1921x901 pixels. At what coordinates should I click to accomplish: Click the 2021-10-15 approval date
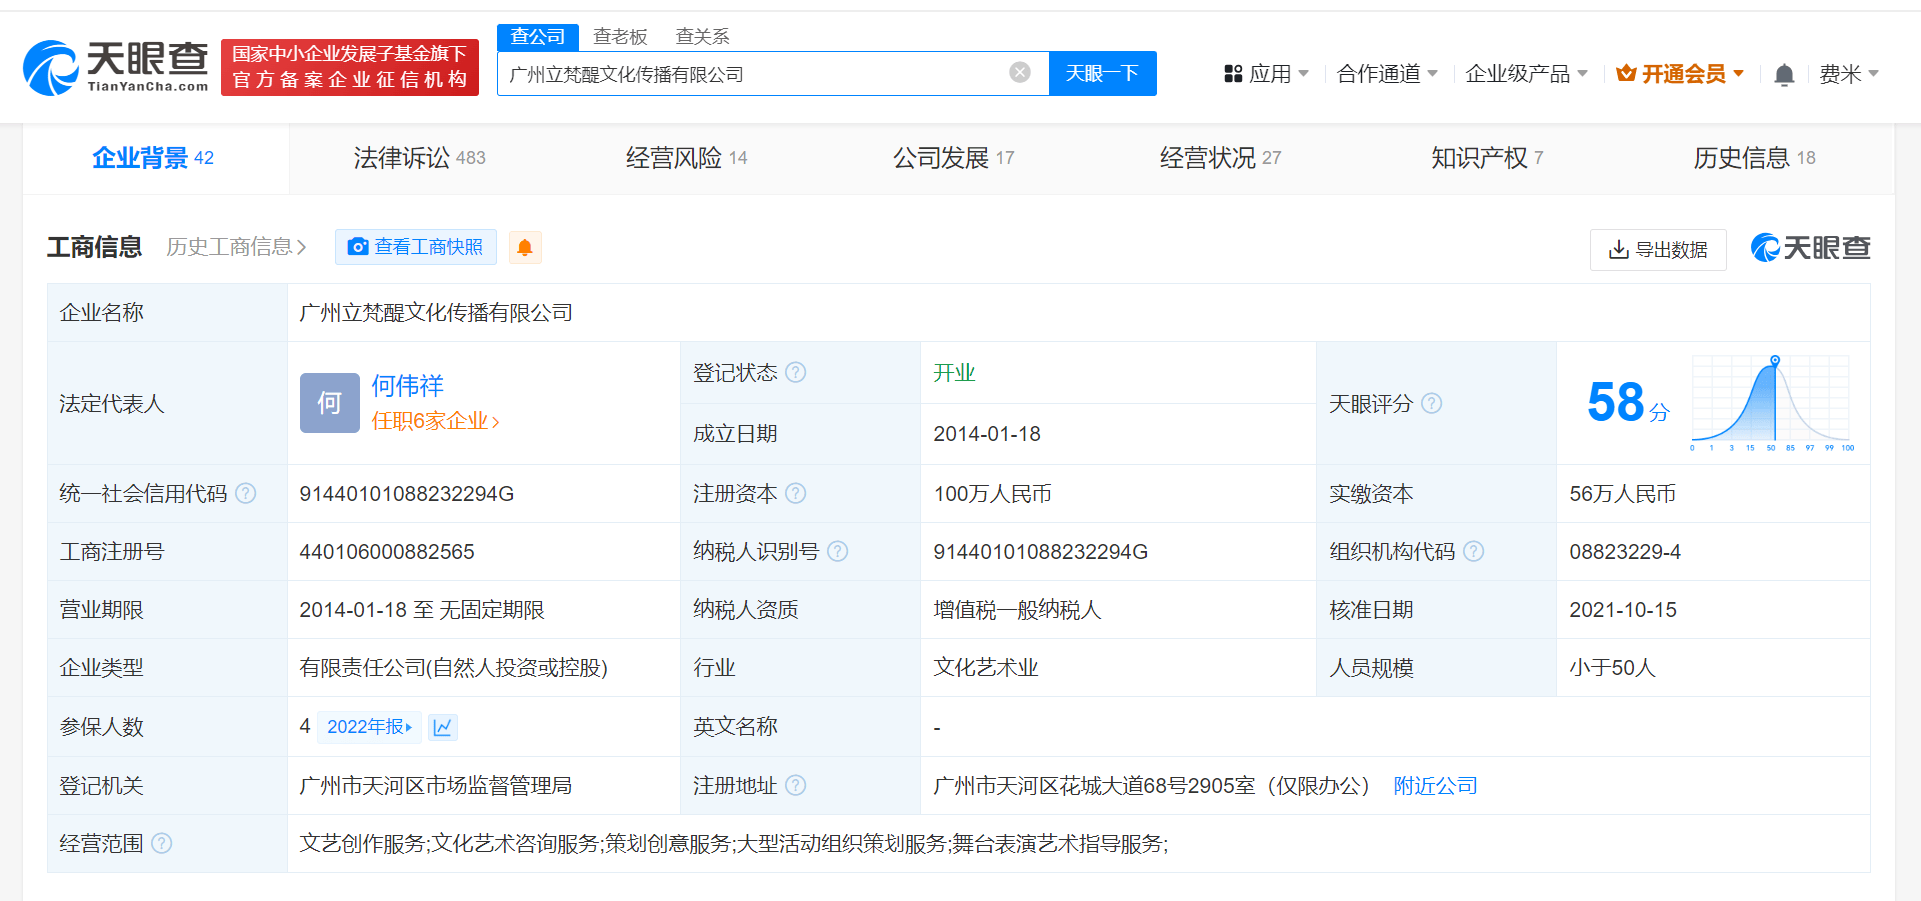pyautogui.click(x=1623, y=610)
